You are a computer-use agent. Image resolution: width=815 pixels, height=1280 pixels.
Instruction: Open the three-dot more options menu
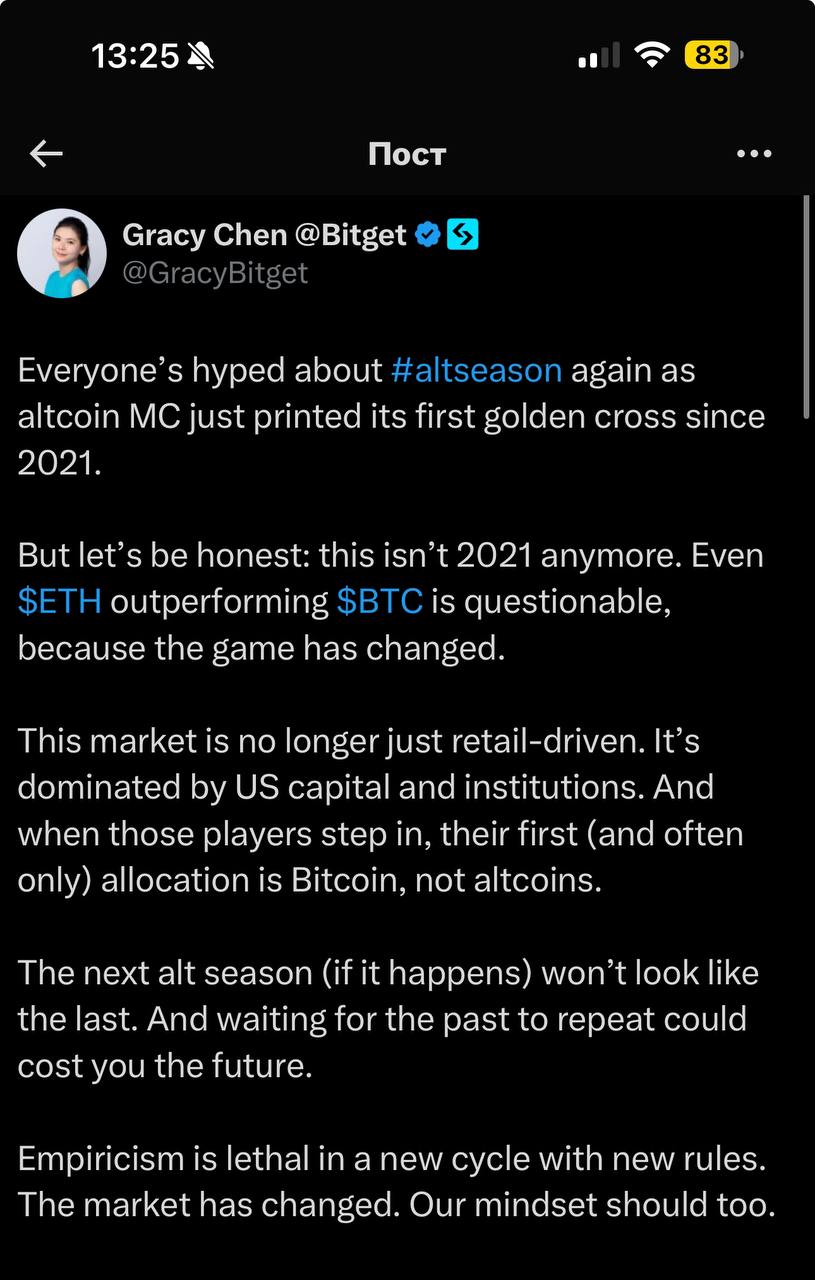(x=753, y=154)
